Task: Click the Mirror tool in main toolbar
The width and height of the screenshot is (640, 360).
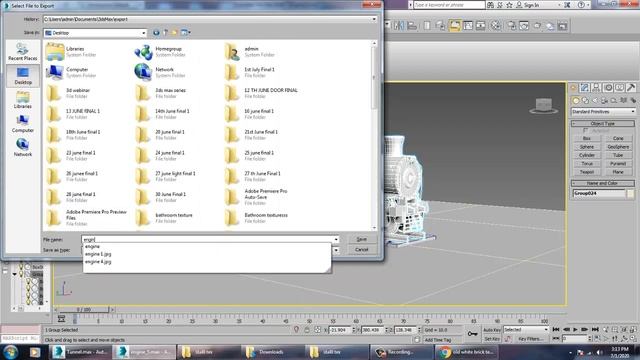Action: (x=399, y=26)
